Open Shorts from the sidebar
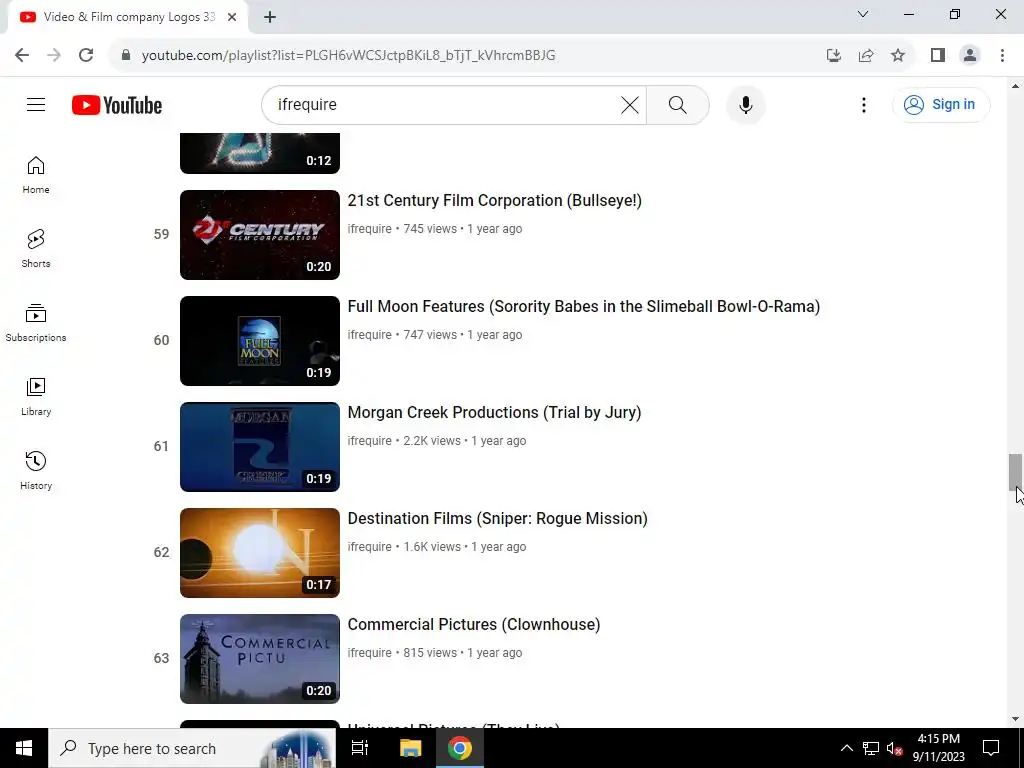Screen dimensions: 1024x768 36,248
